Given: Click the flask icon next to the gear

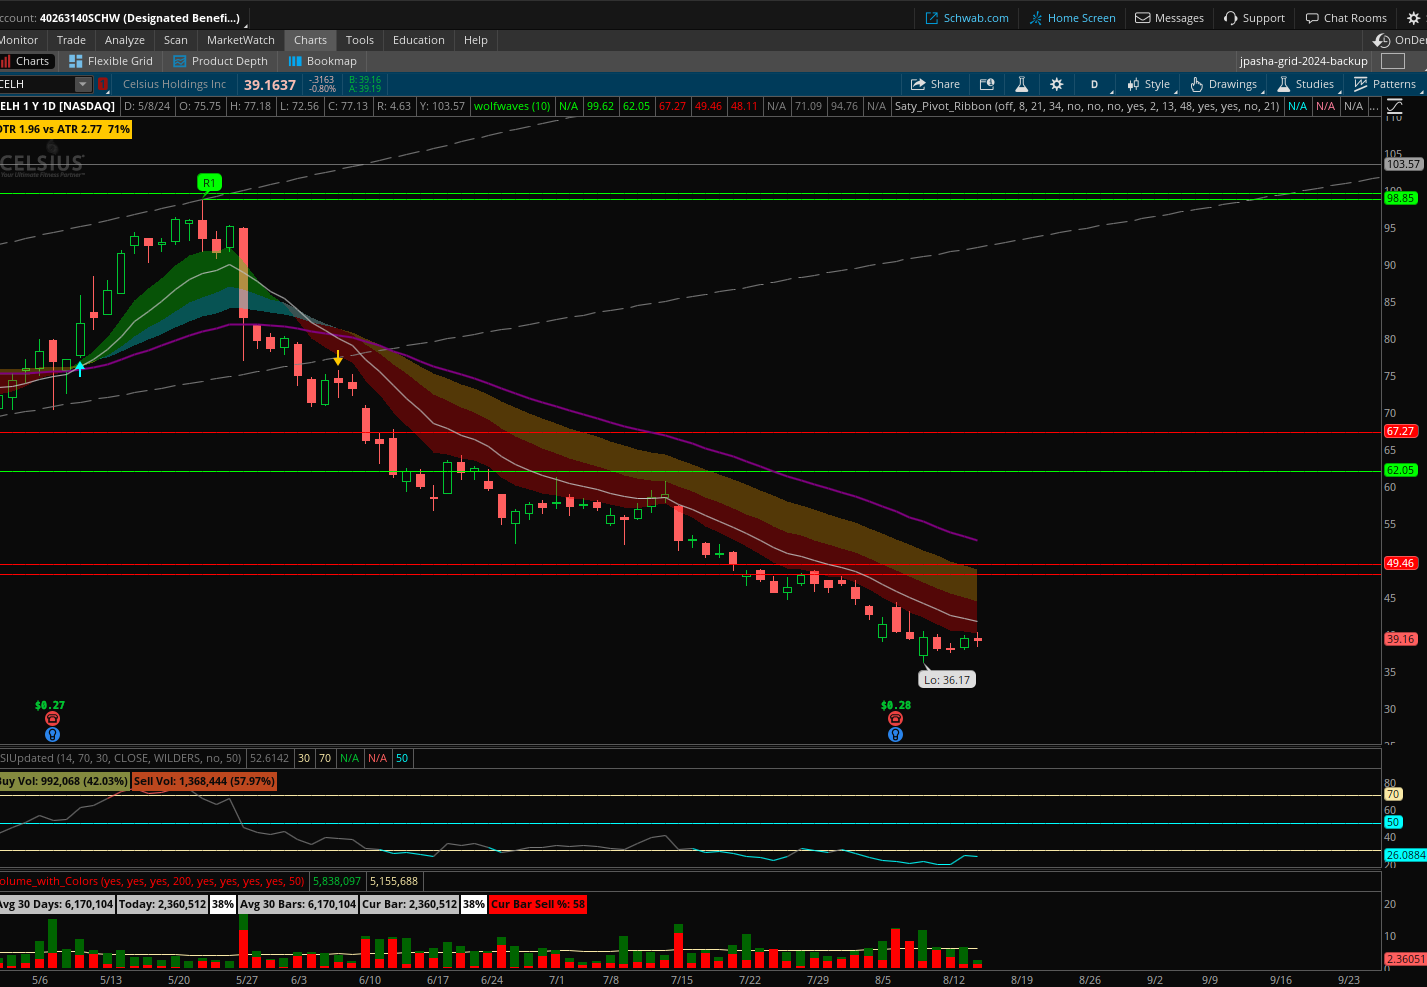Looking at the screenshot, I should coord(1021,84).
